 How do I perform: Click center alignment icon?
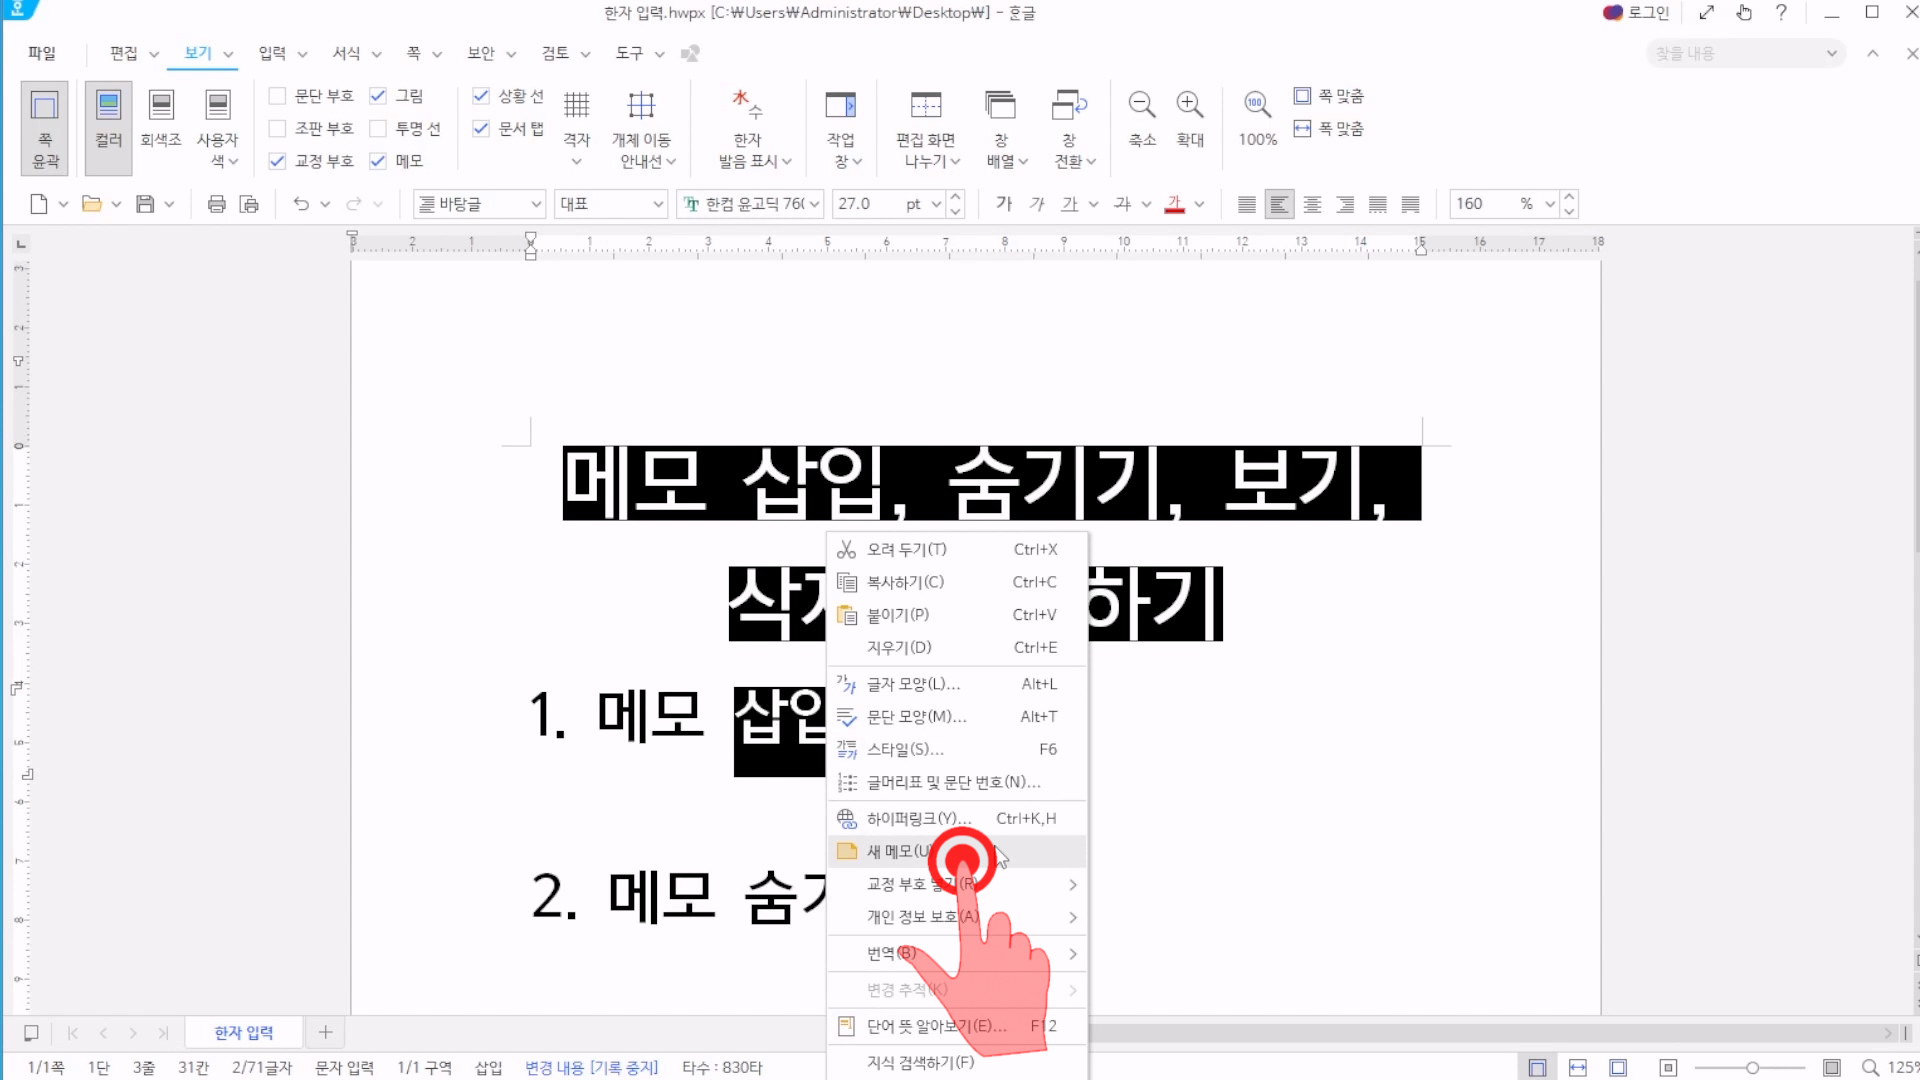coord(1312,204)
